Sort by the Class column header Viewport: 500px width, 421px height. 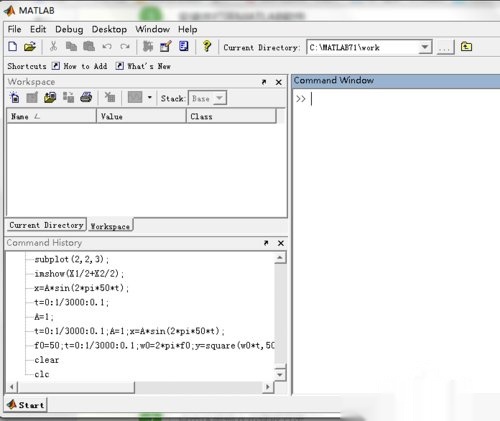tap(231, 116)
